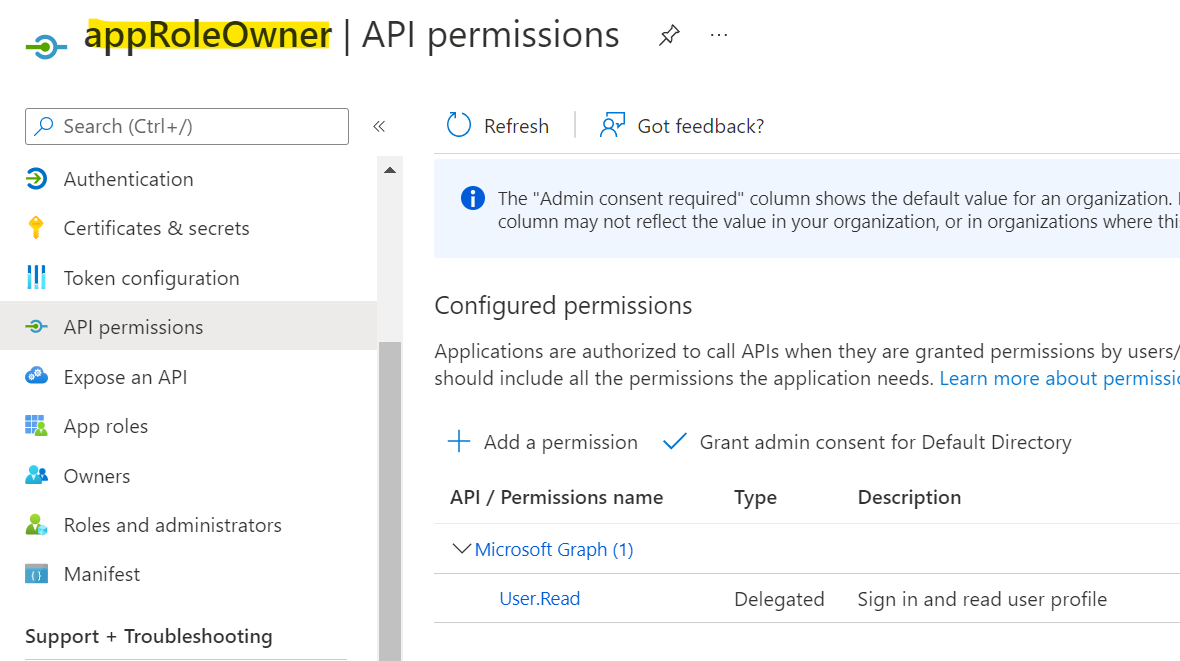This screenshot has height=661, width=1180.
Task: Click the API permissions sidebar icon
Action: pos(36,327)
